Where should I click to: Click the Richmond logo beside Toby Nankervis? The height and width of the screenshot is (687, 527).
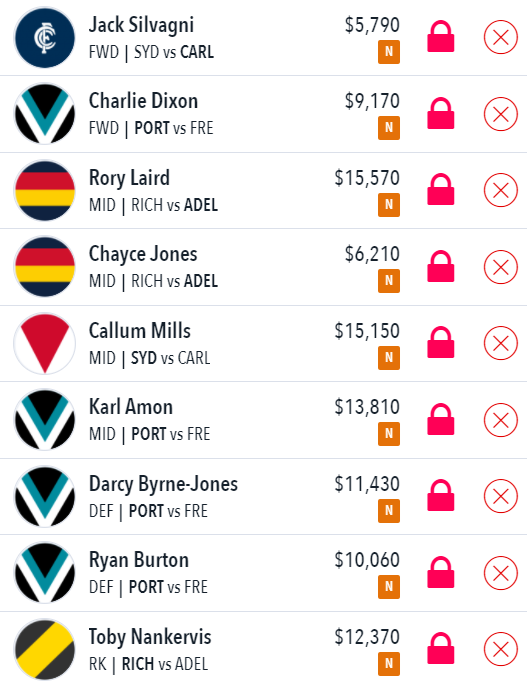(45, 649)
